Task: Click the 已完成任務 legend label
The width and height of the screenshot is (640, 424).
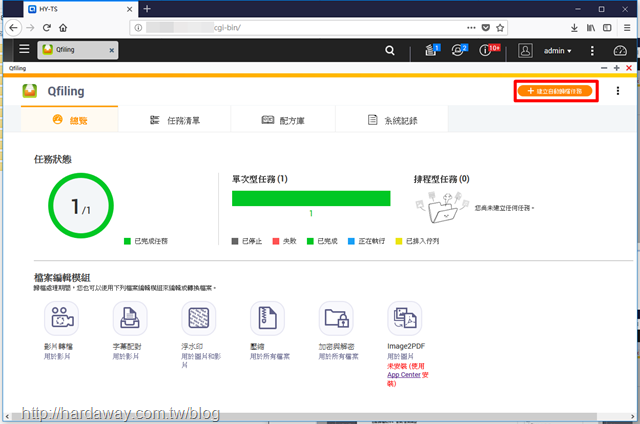Action: click(x=151, y=241)
